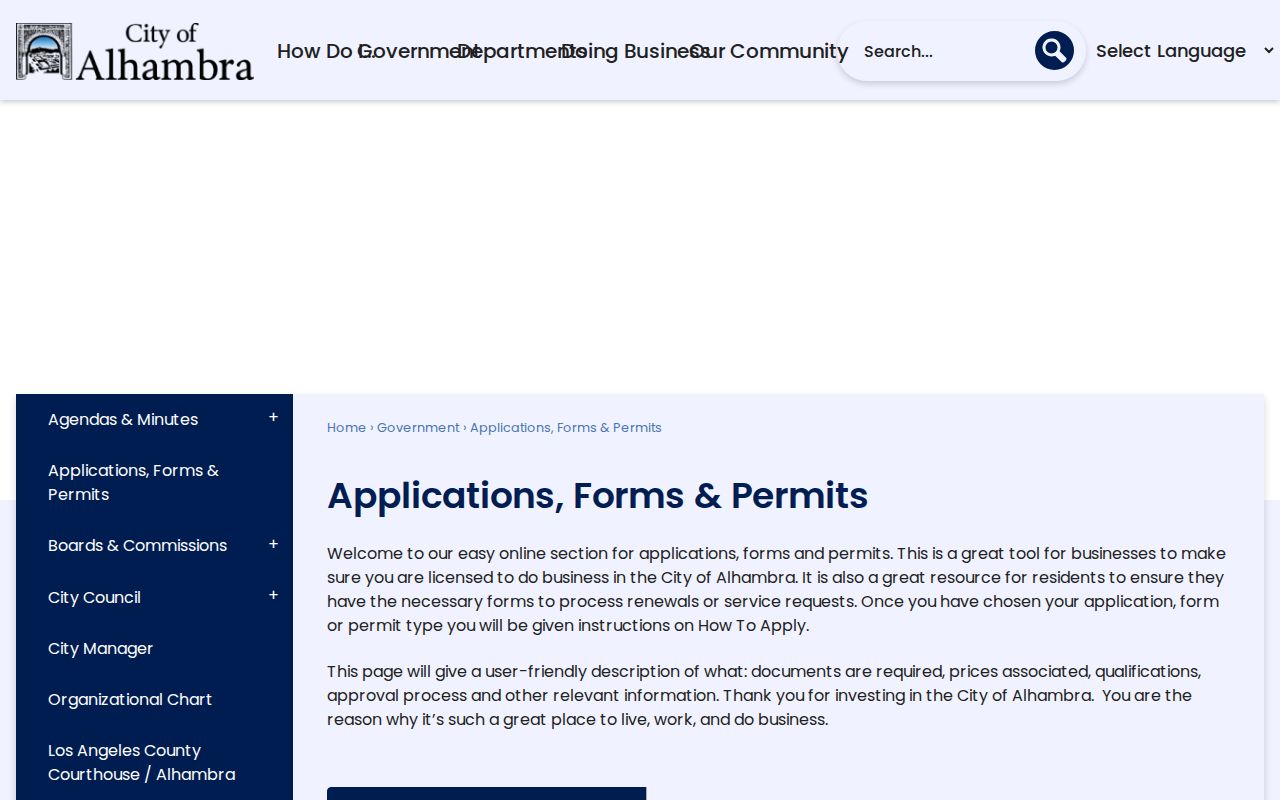Go to Agendas & Minutes sidebar link

click(123, 419)
